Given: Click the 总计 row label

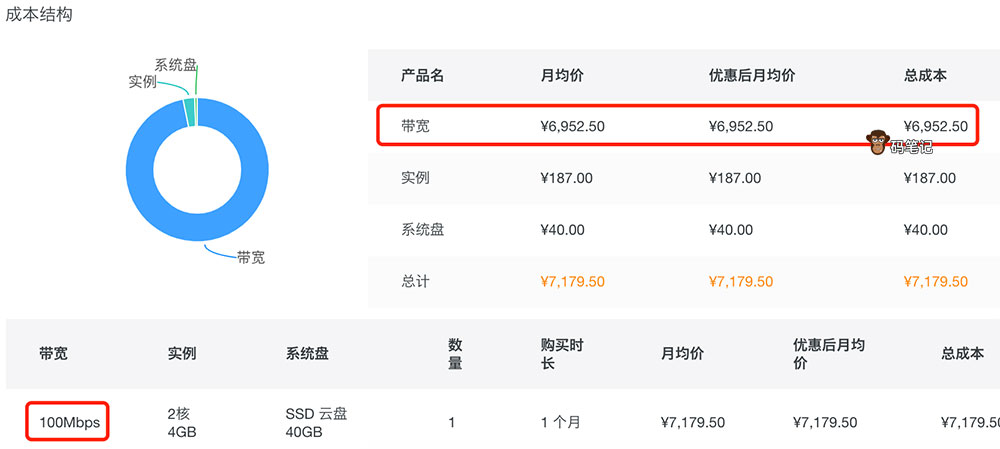Looking at the screenshot, I should pos(415,282).
